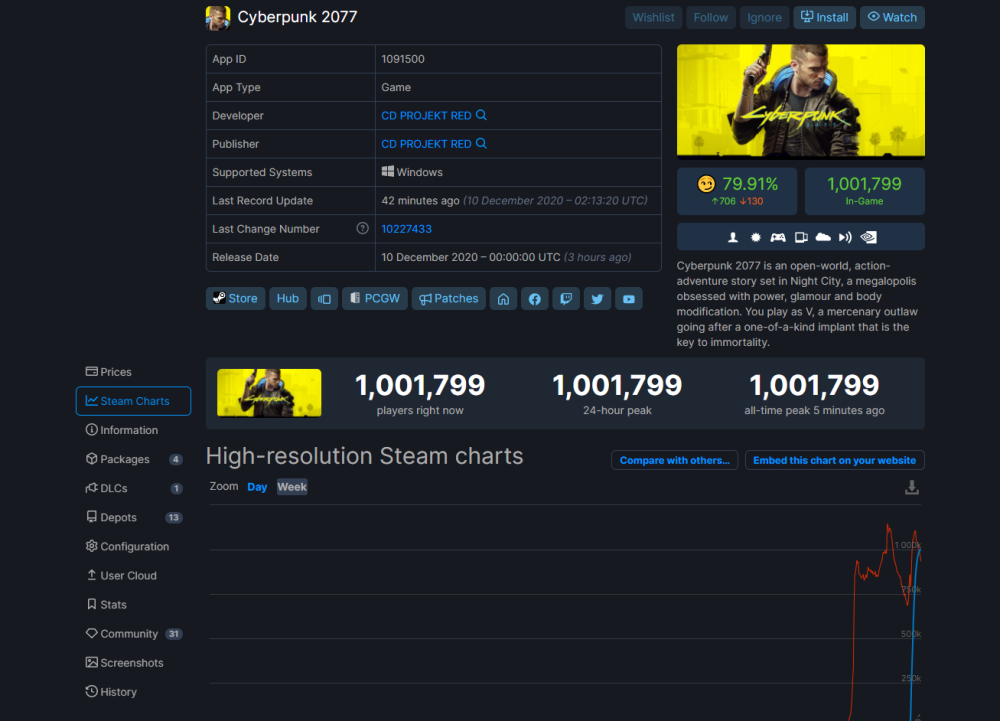This screenshot has height=721, width=1000.
Task: Open the Patches button
Action: click(x=449, y=298)
